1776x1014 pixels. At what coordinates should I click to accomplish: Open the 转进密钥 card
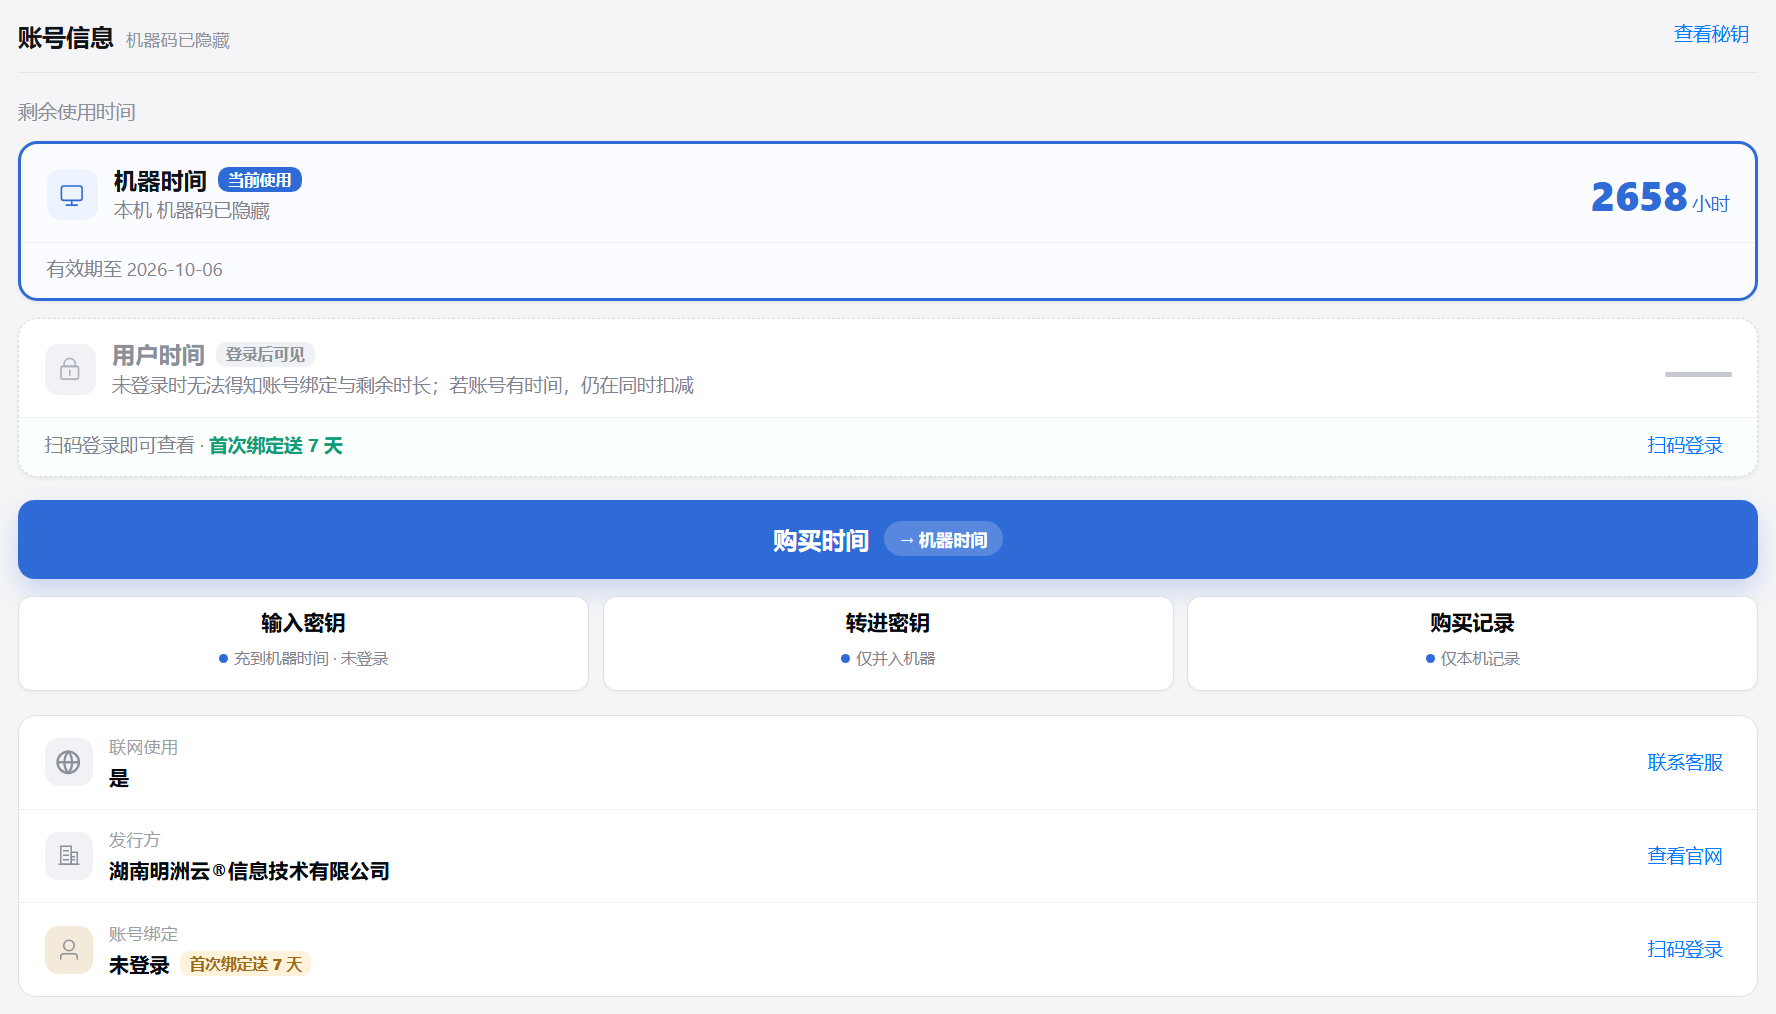click(888, 643)
